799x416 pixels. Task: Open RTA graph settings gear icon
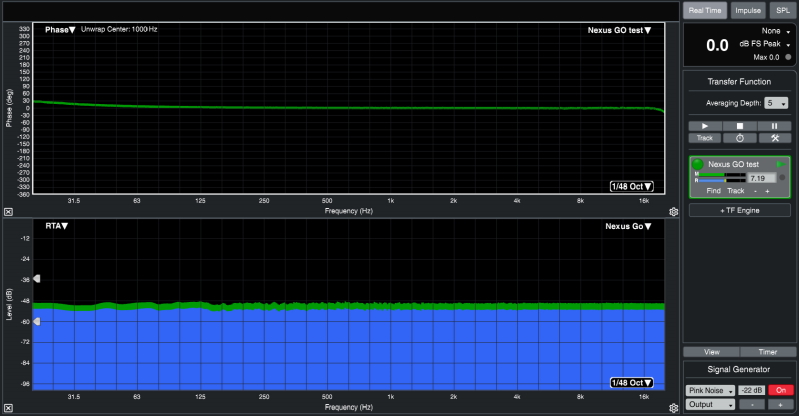674,407
